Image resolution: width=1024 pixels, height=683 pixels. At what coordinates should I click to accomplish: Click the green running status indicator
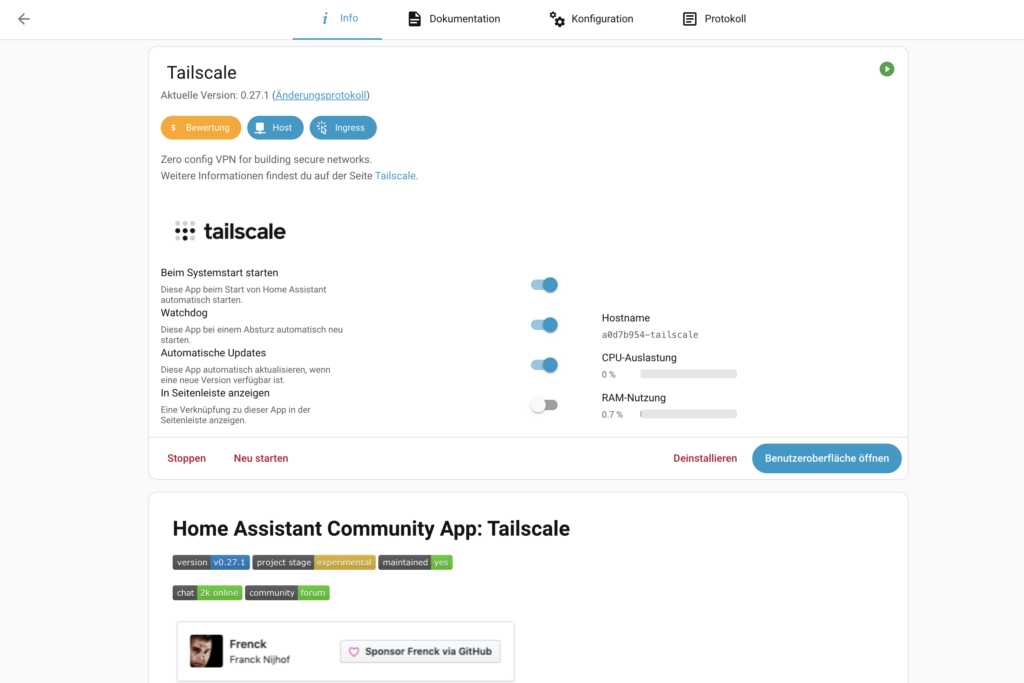coord(886,69)
